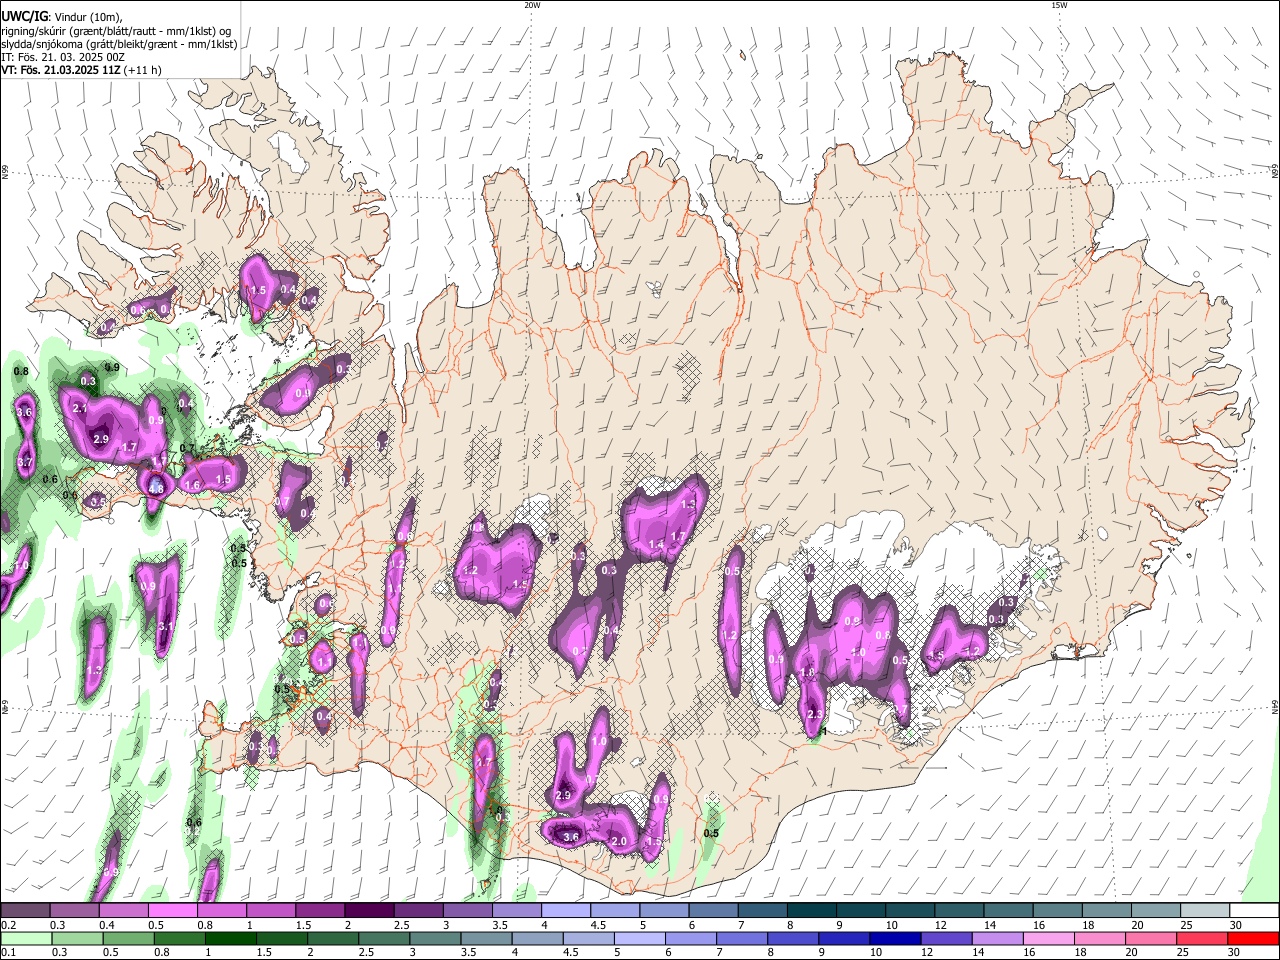Click the 2.0 precipitation value near south coast
The image size is (1280, 960).
click(x=618, y=842)
